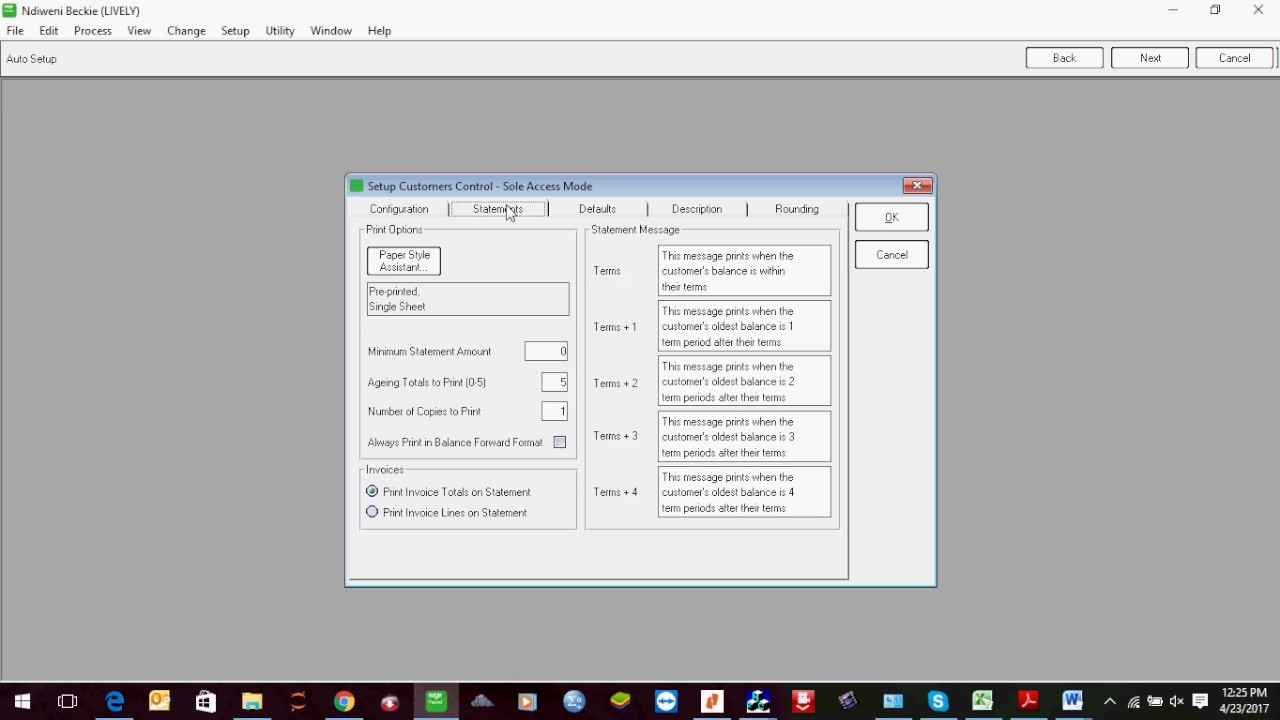Open the View menu
Screen dimensions: 1280x720
(139, 31)
